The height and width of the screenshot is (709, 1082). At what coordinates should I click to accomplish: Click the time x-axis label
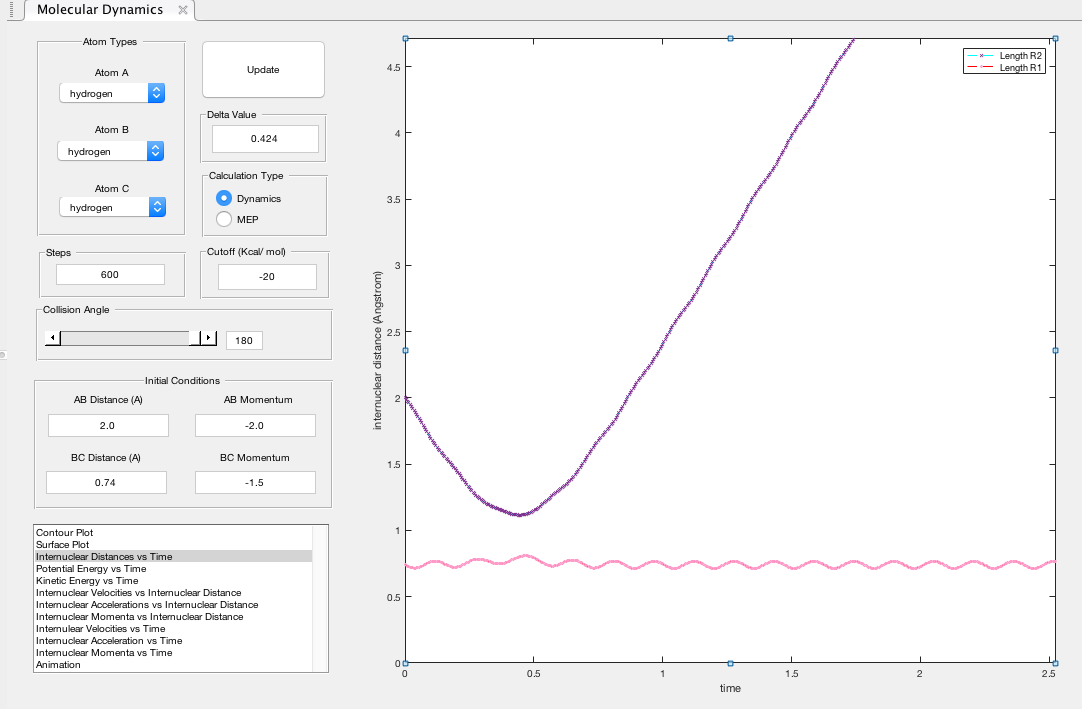(730, 688)
